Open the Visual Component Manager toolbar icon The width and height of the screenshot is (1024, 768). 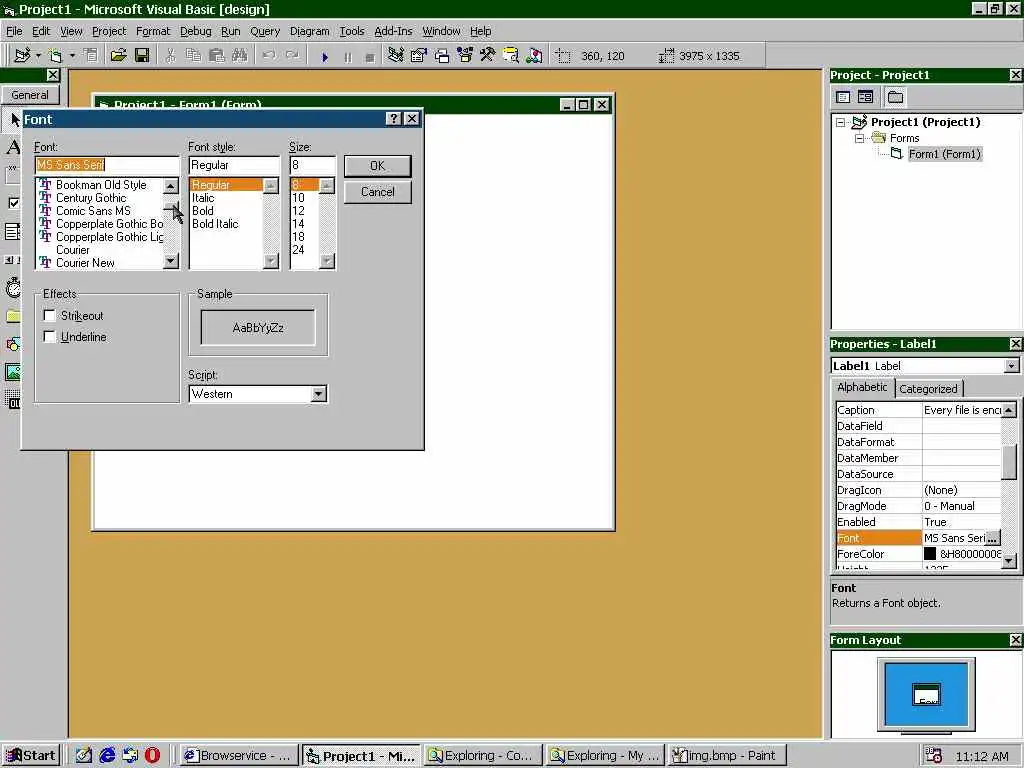click(534, 56)
